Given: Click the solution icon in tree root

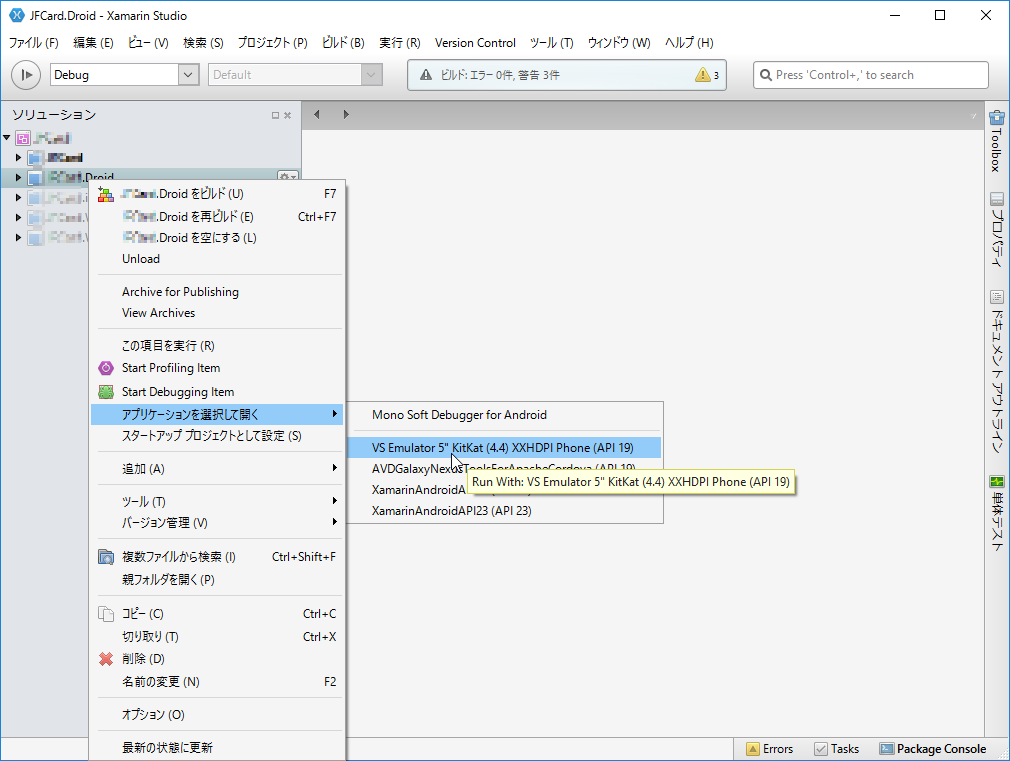Looking at the screenshot, I should click(23, 138).
